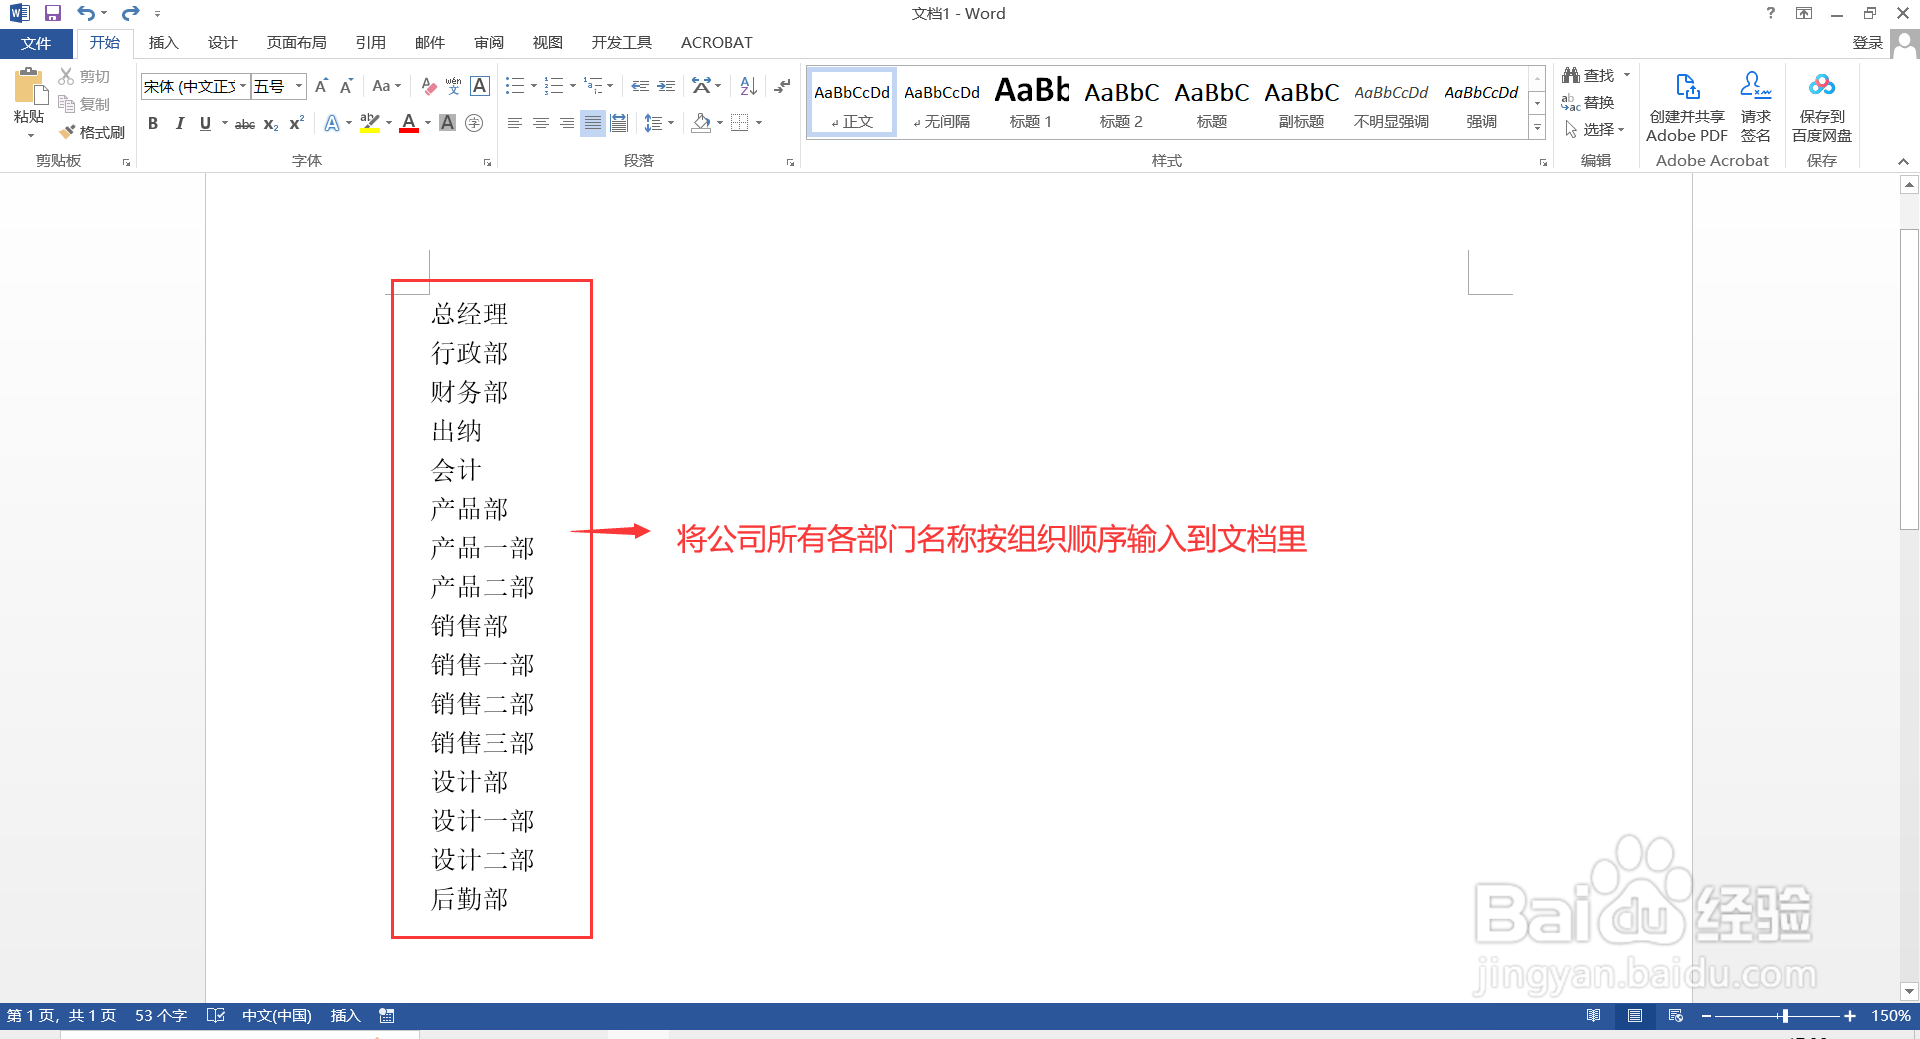Click 登录 to sign in

pos(1867,43)
